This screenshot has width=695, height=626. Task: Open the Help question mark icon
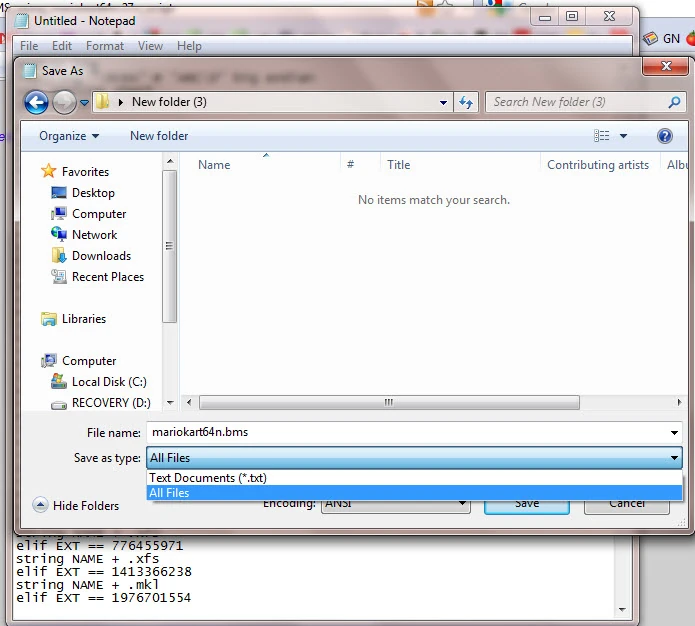tap(665, 136)
